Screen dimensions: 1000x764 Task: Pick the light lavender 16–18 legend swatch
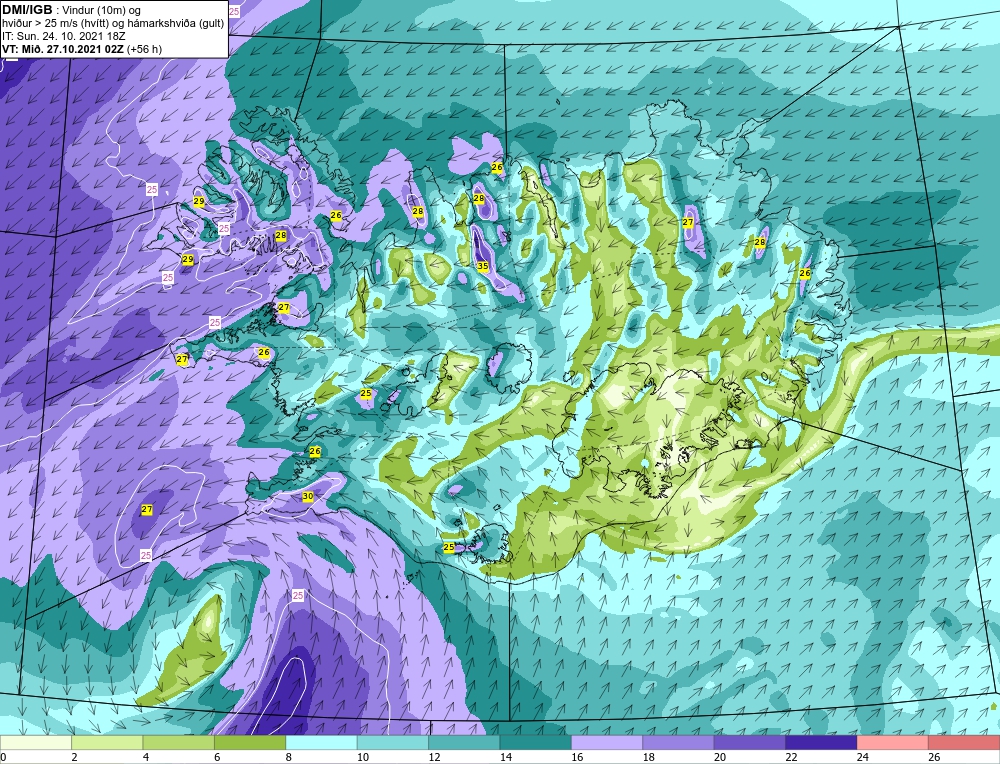click(x=607, y=743)
